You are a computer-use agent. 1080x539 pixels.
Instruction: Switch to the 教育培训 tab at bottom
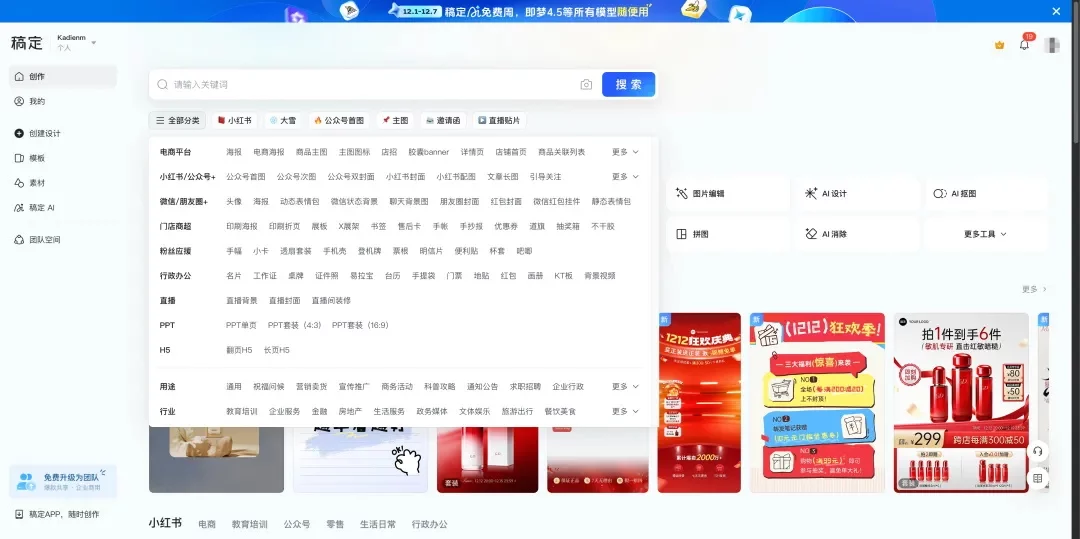249,524
